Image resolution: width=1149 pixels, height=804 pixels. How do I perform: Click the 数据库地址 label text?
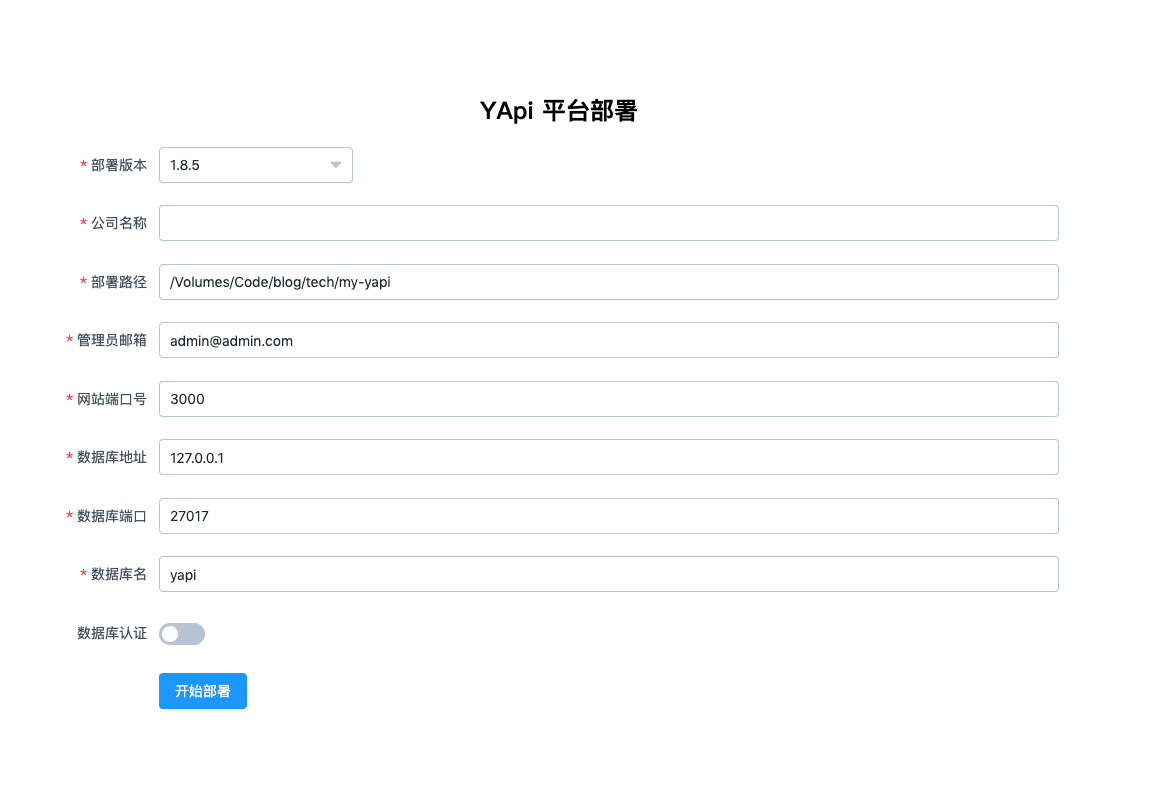[x=111, y=457]
